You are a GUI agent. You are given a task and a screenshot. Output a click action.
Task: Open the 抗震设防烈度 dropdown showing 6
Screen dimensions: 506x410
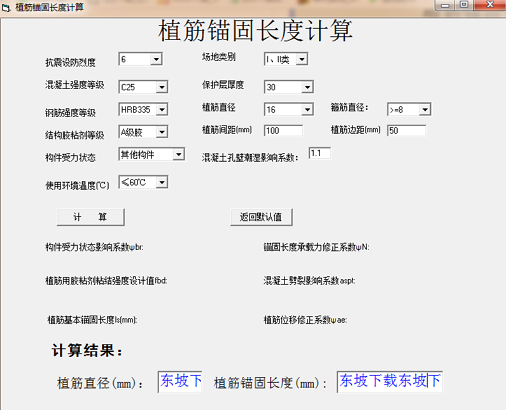pos(140,59)
